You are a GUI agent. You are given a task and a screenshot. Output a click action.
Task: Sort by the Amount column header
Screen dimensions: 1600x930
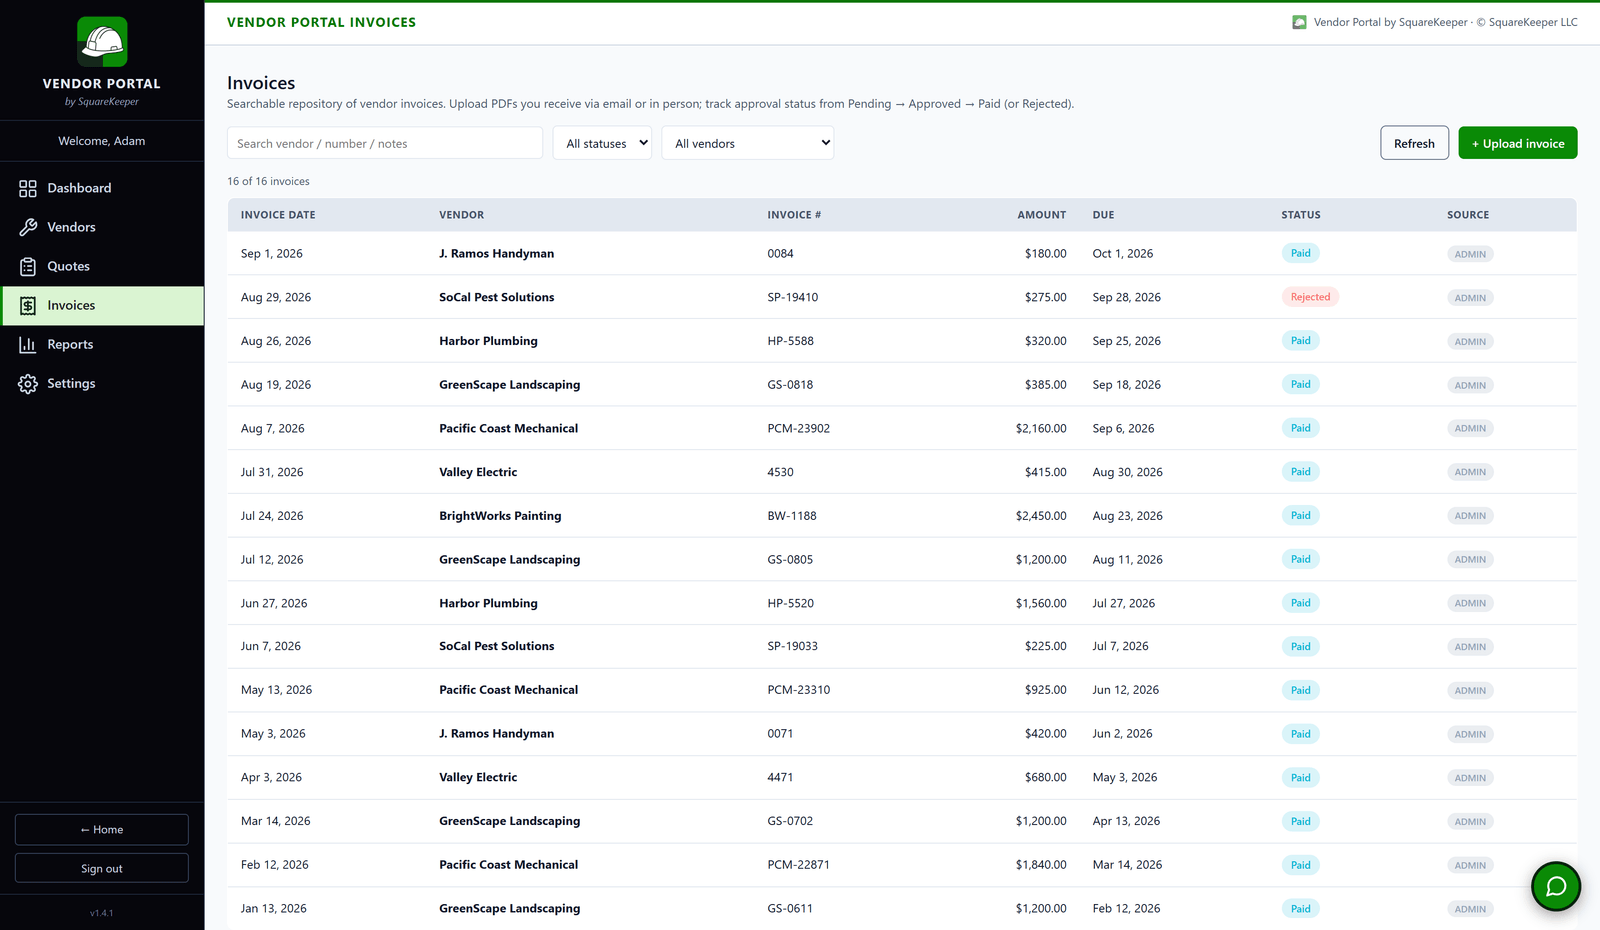point(1042,215)
